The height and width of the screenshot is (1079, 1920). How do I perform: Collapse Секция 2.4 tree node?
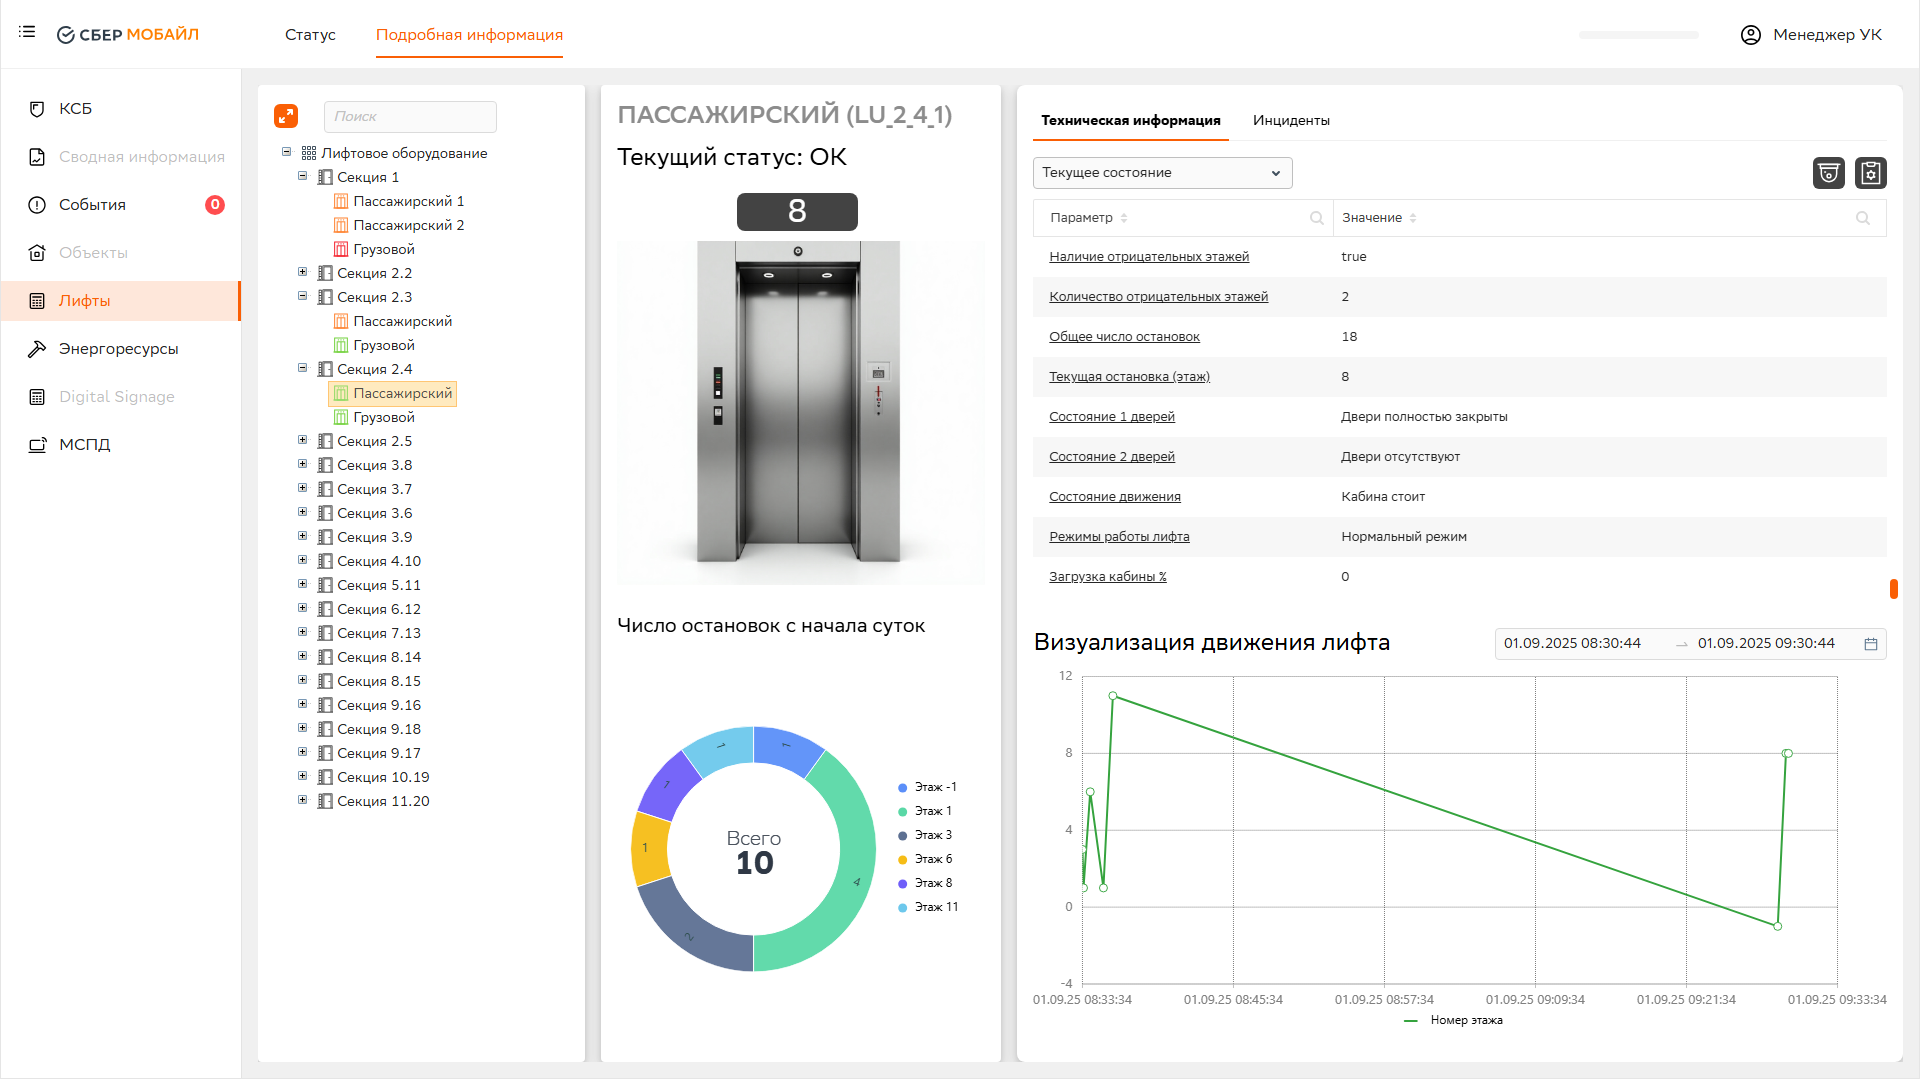click(302, 368)
